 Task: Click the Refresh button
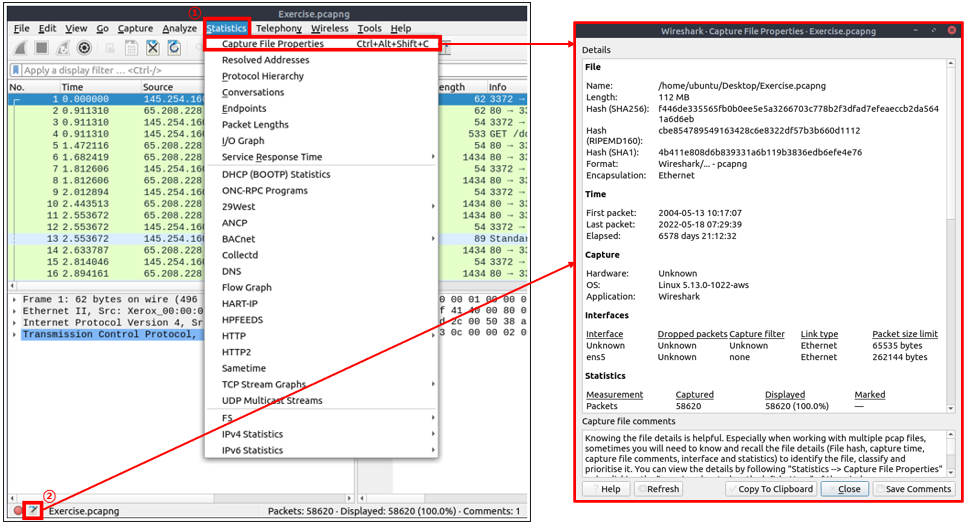658,489
